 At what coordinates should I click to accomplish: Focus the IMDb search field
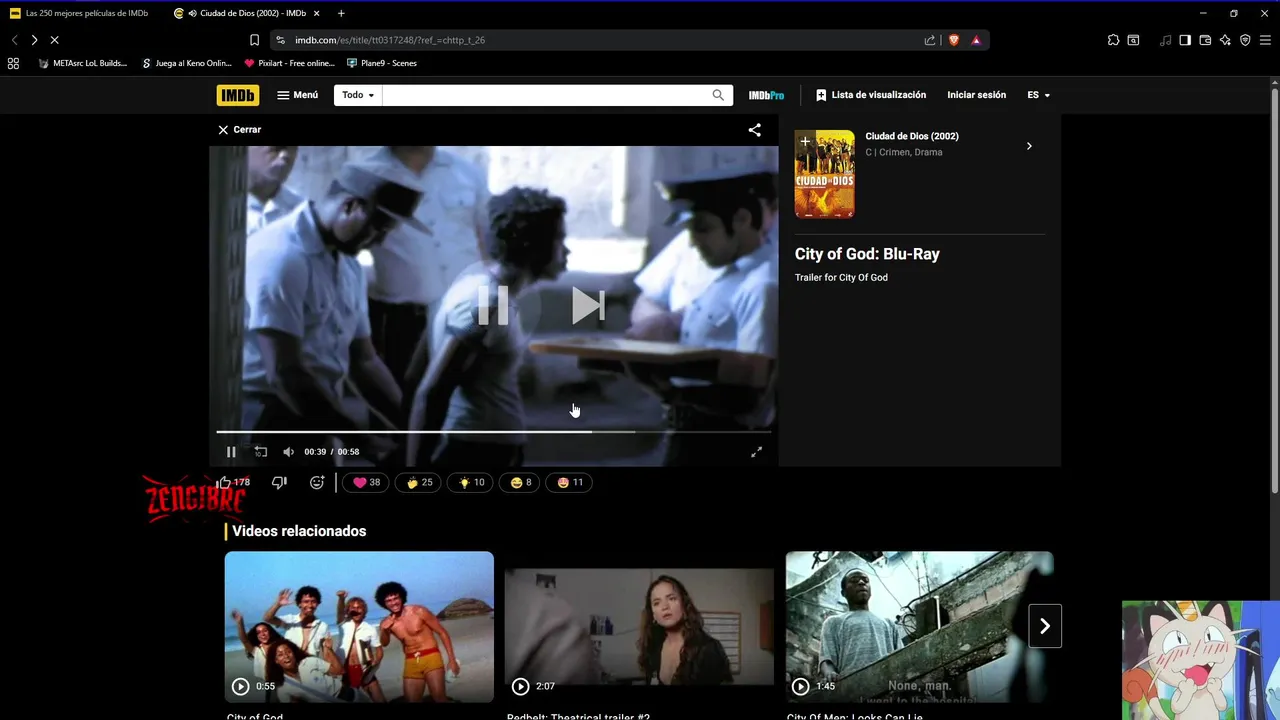coord(543,95)
